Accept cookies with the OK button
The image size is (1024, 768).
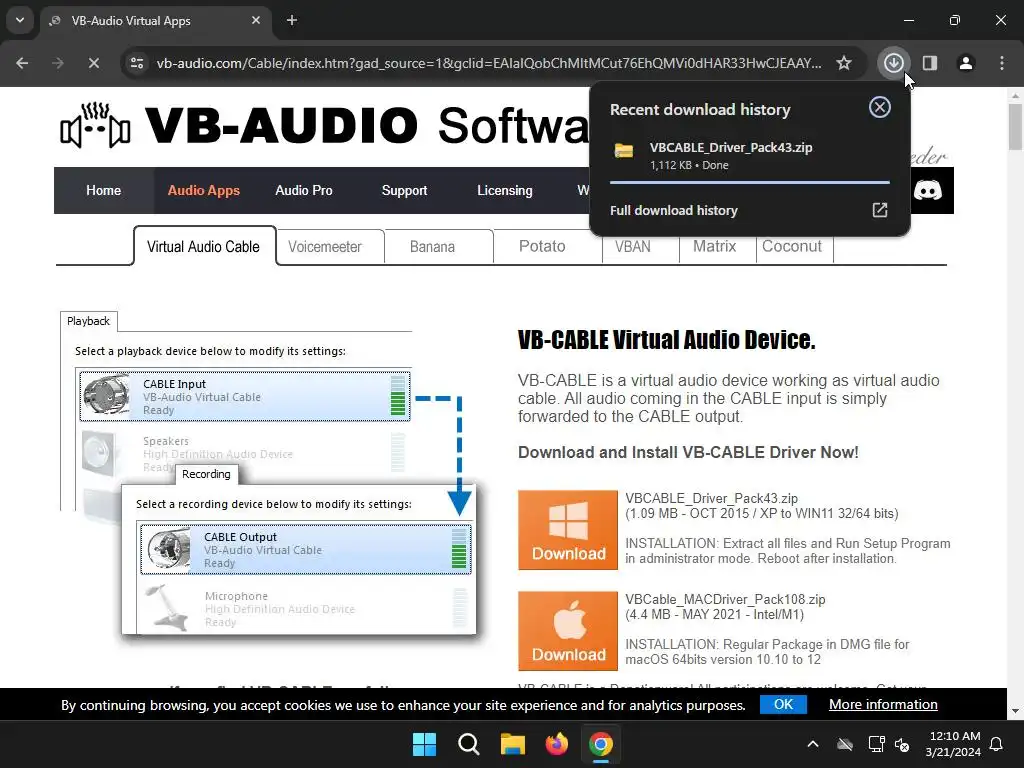(x=783, y=704)
